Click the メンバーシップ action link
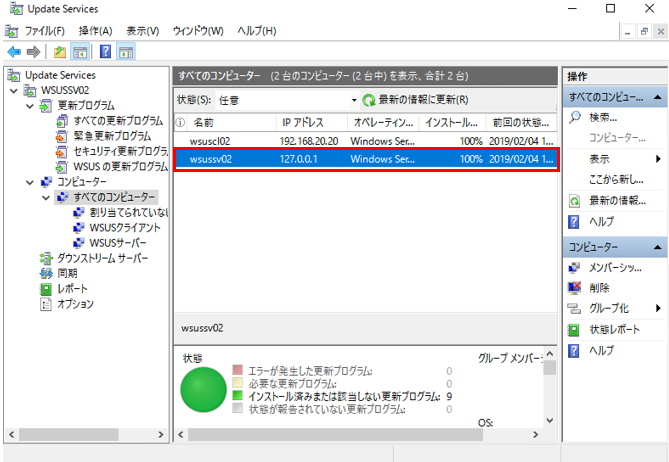 [615, 267]
